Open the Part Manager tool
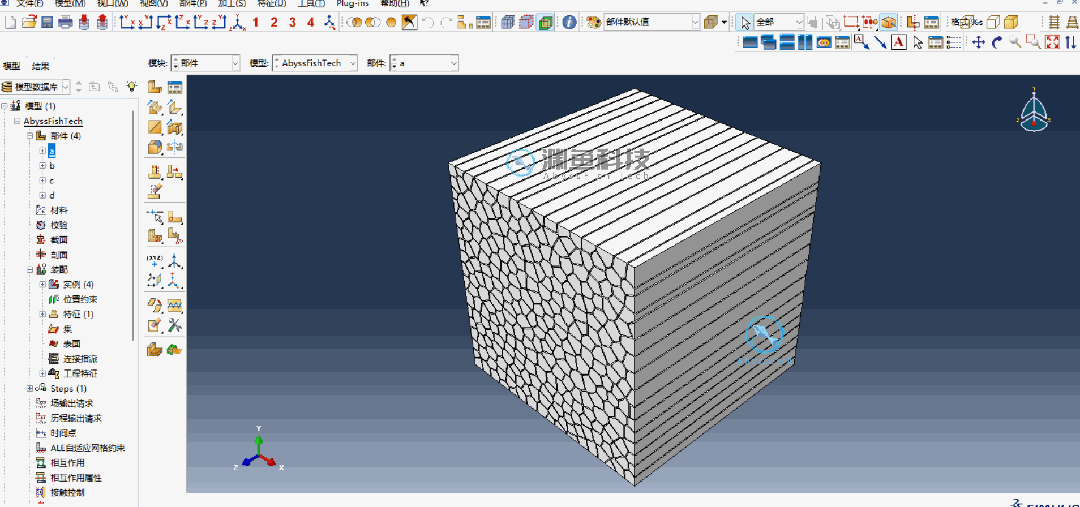 tap(175, 87)
